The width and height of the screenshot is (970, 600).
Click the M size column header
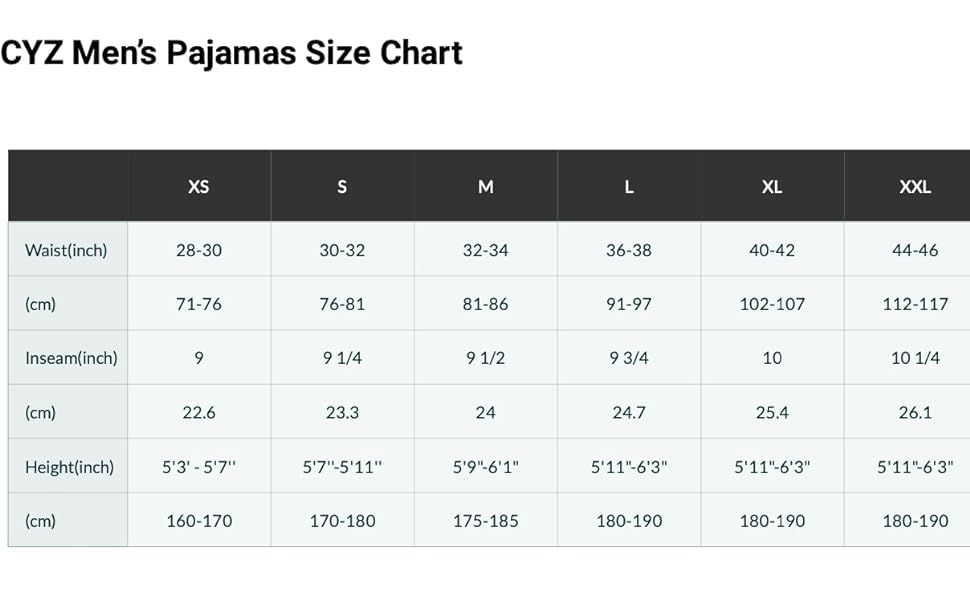[486, 187]
